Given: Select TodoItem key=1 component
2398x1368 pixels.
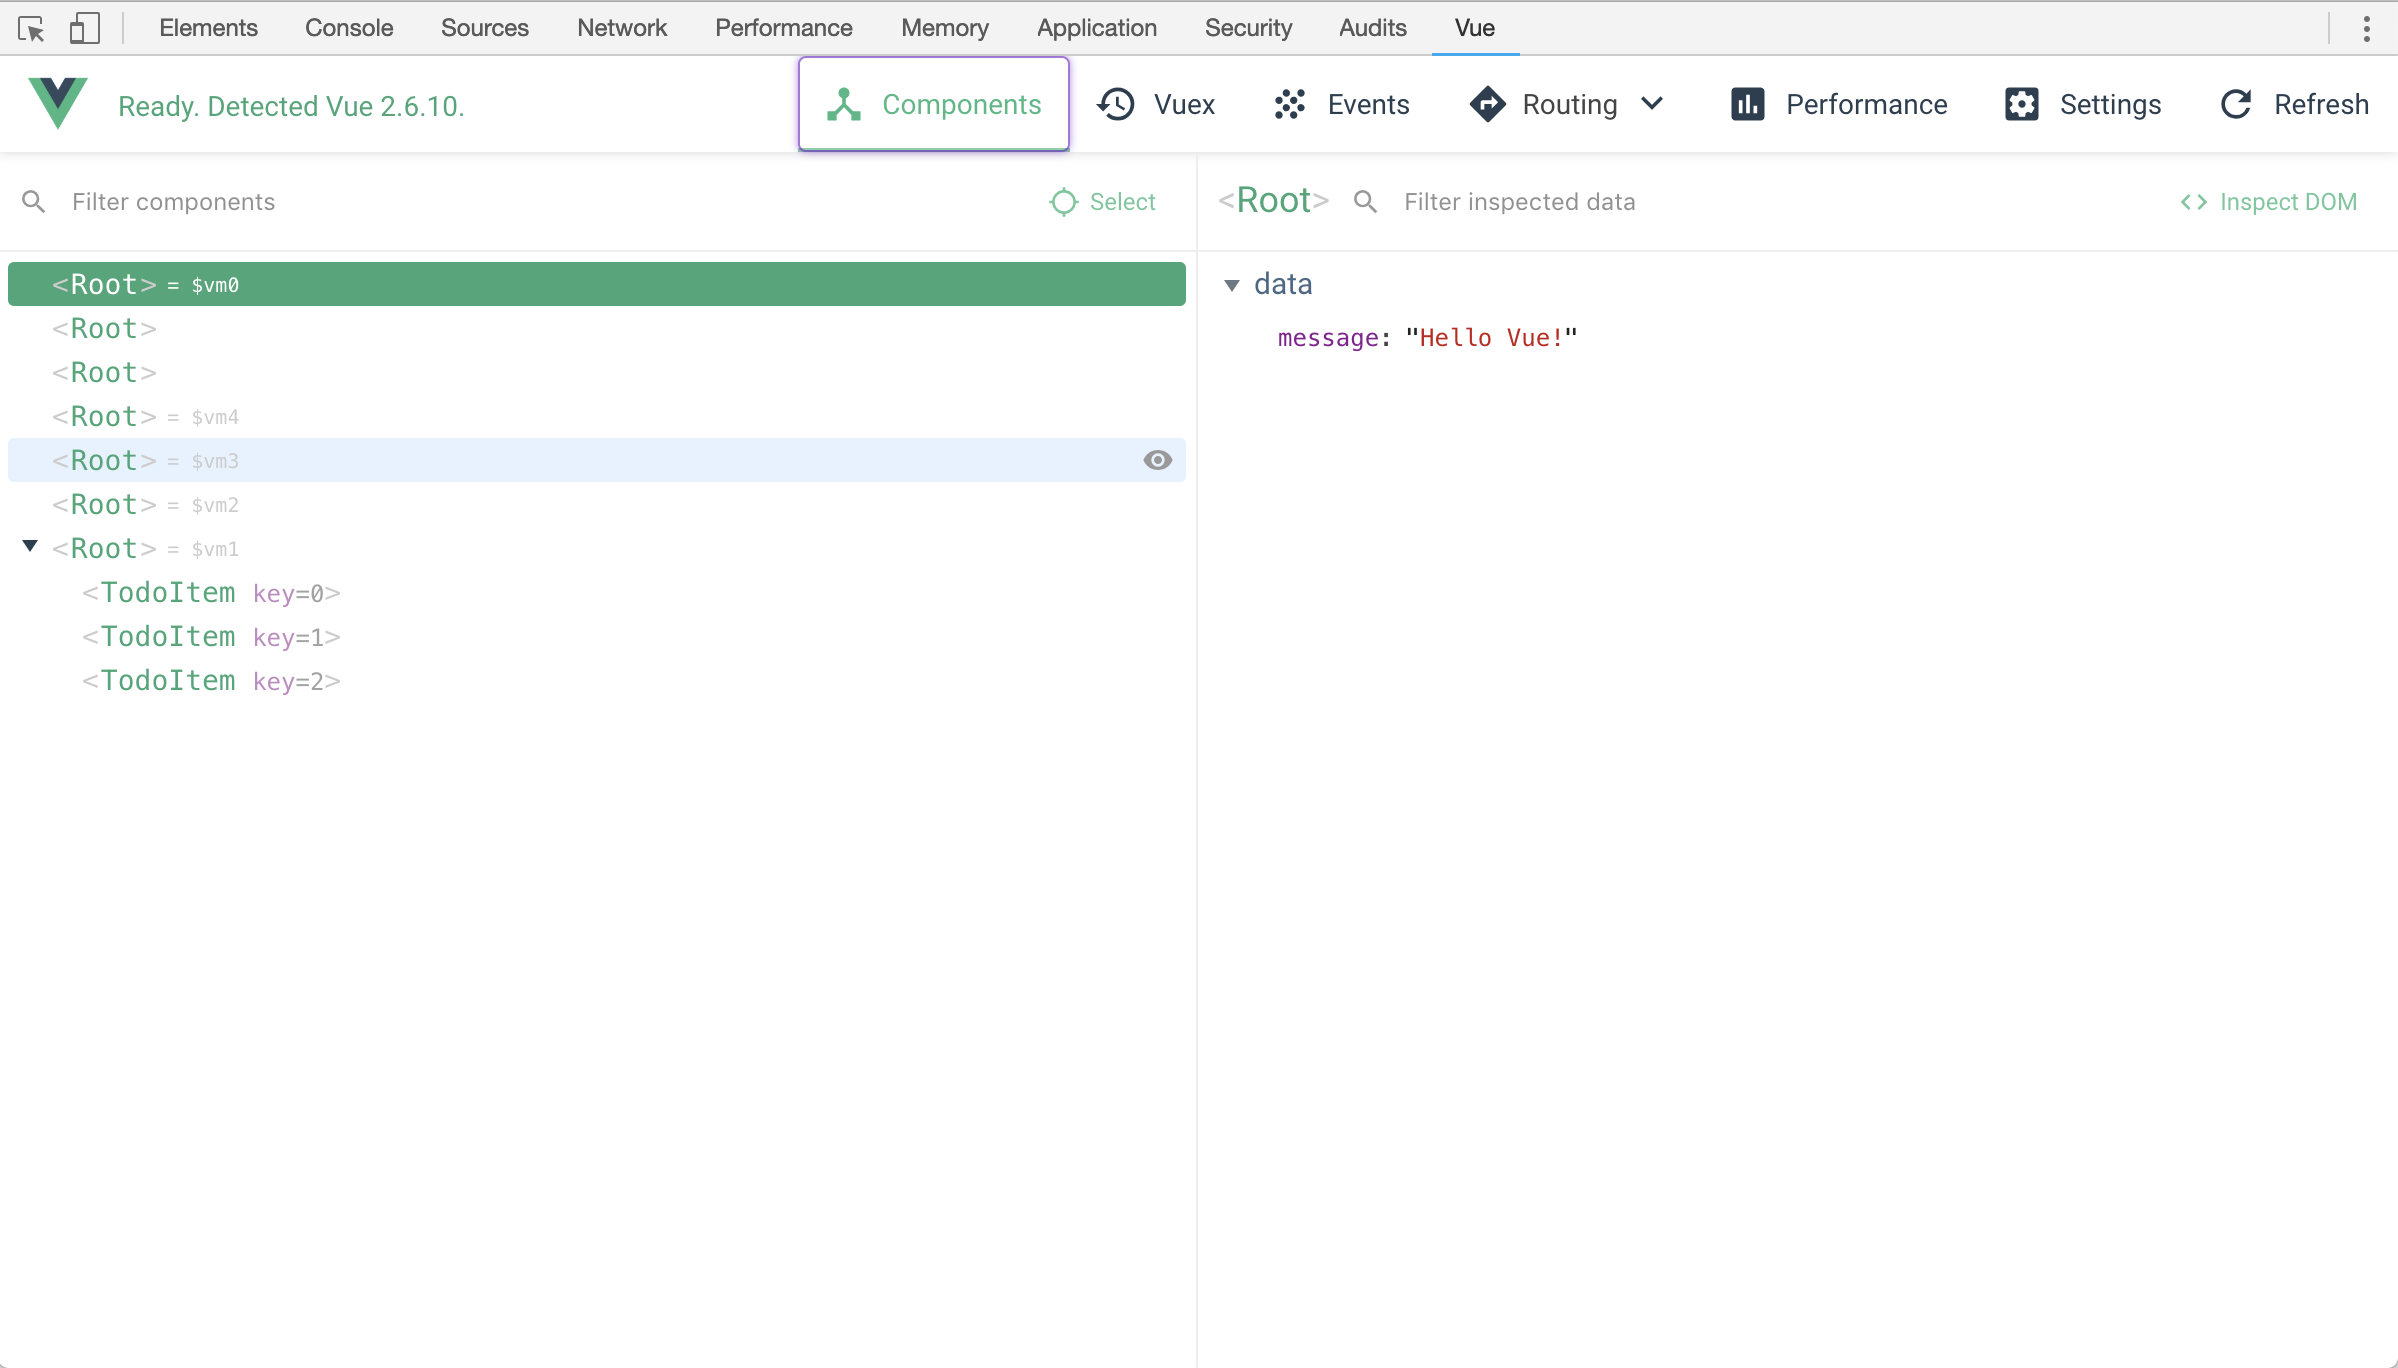Looking at the screenshot, I should click(x=597, y=636).
